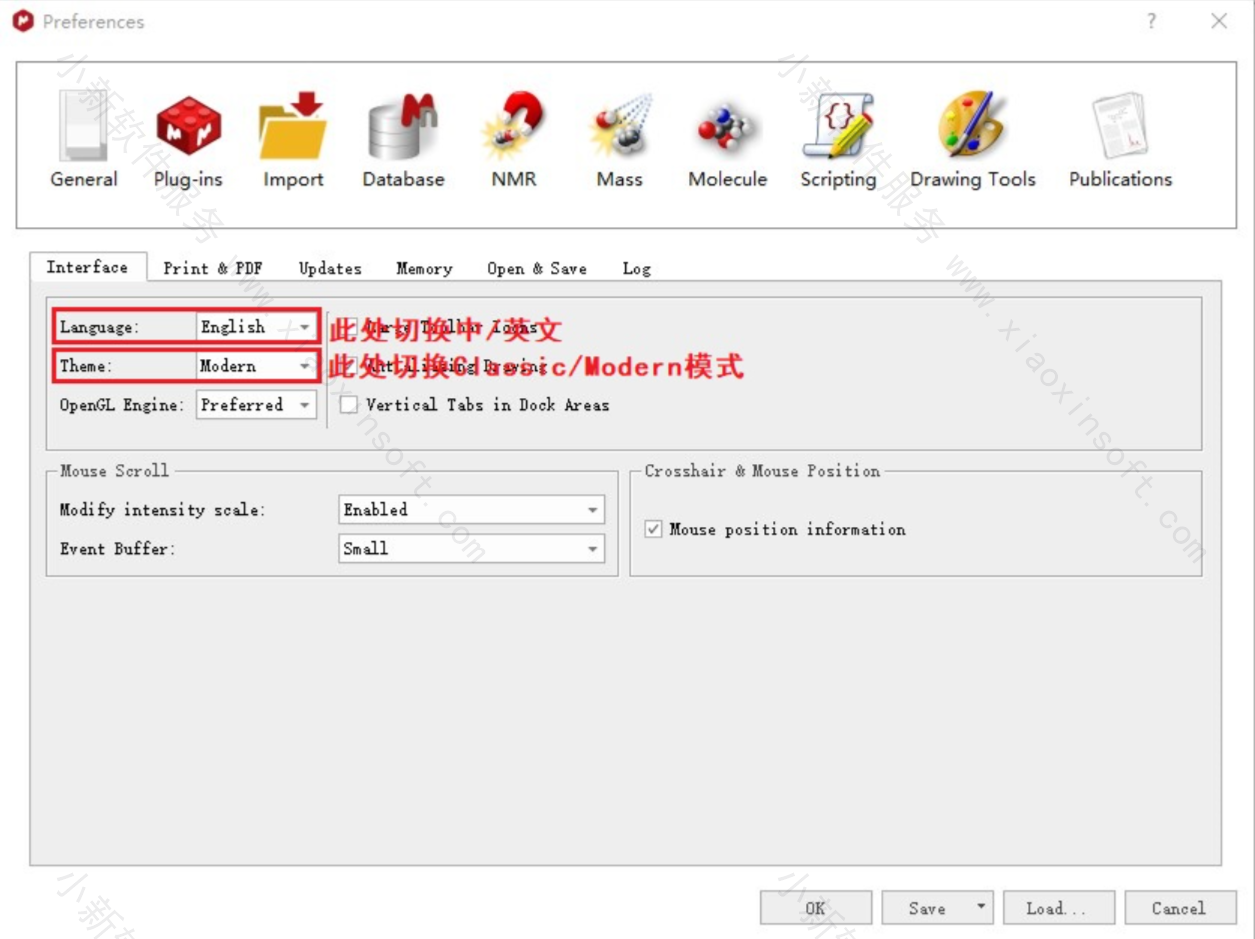Open NMR preferences with magnet icon
The height and width of the screenshot is (939, 1255).
pos(513,140)
